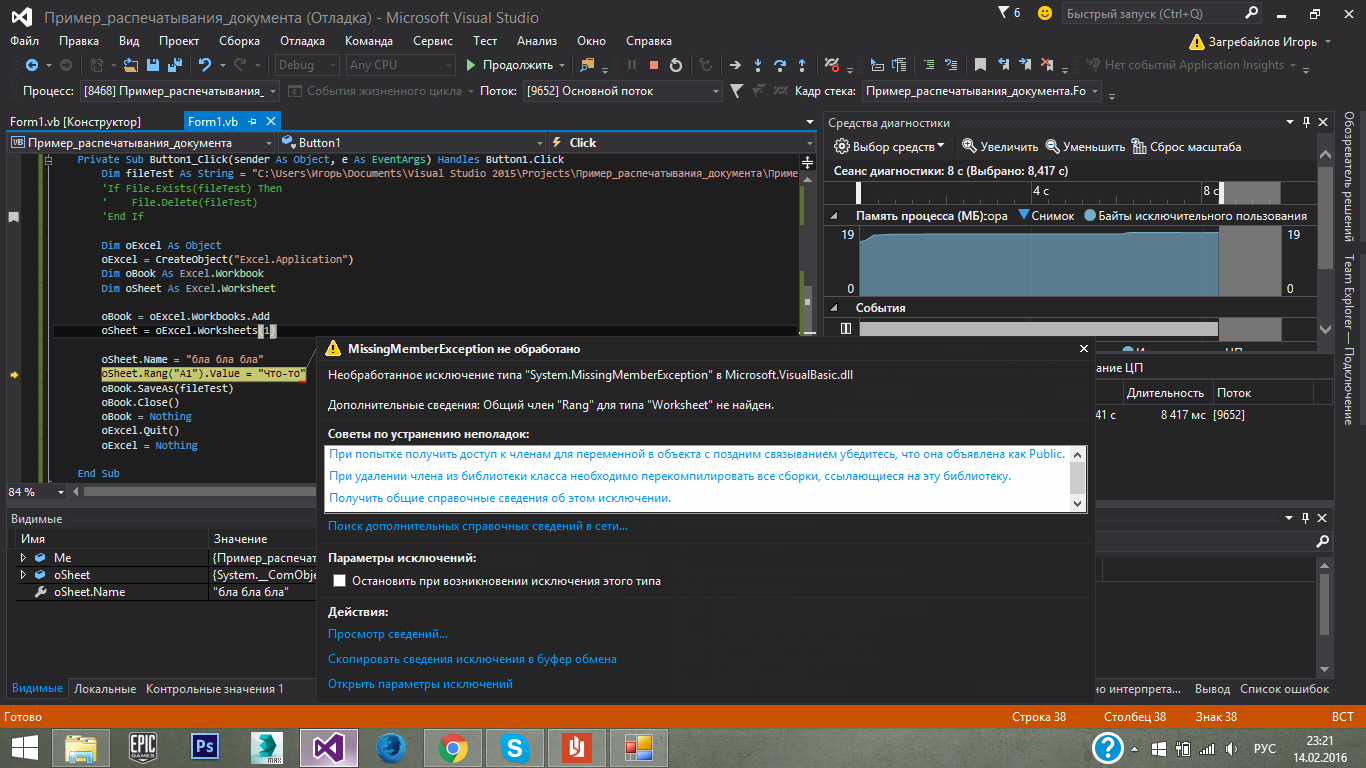Screen dimensions: 1366x768
Task: Click the Open File folder icon
Action: 130,65
